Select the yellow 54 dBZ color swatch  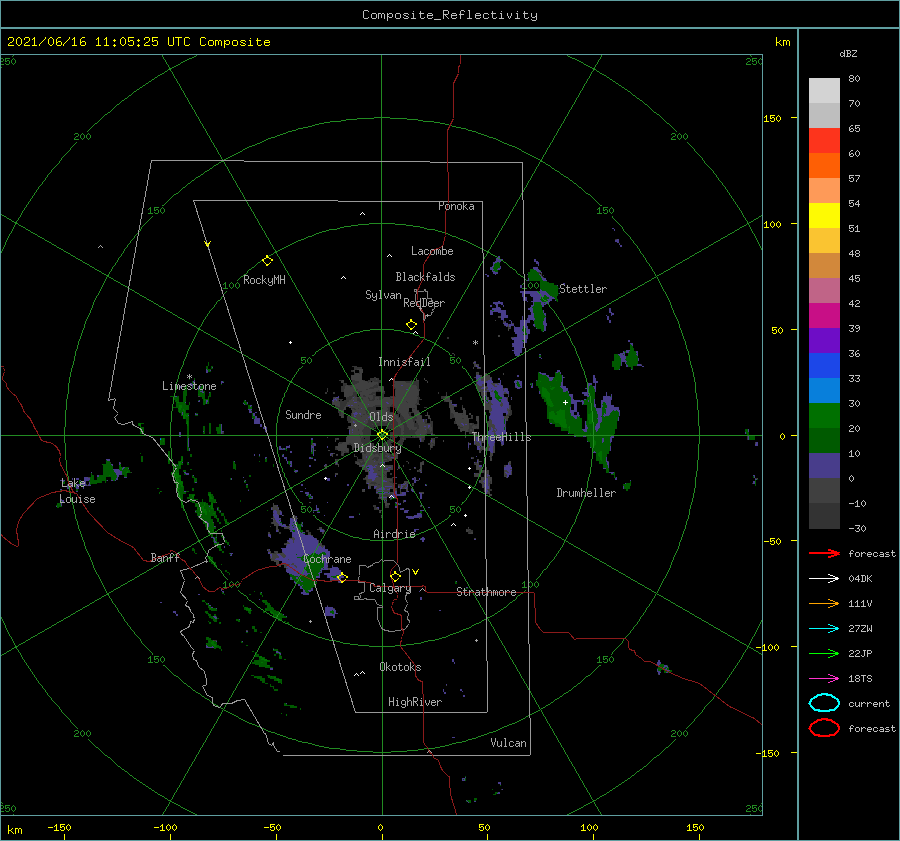[x=824, y=215]
